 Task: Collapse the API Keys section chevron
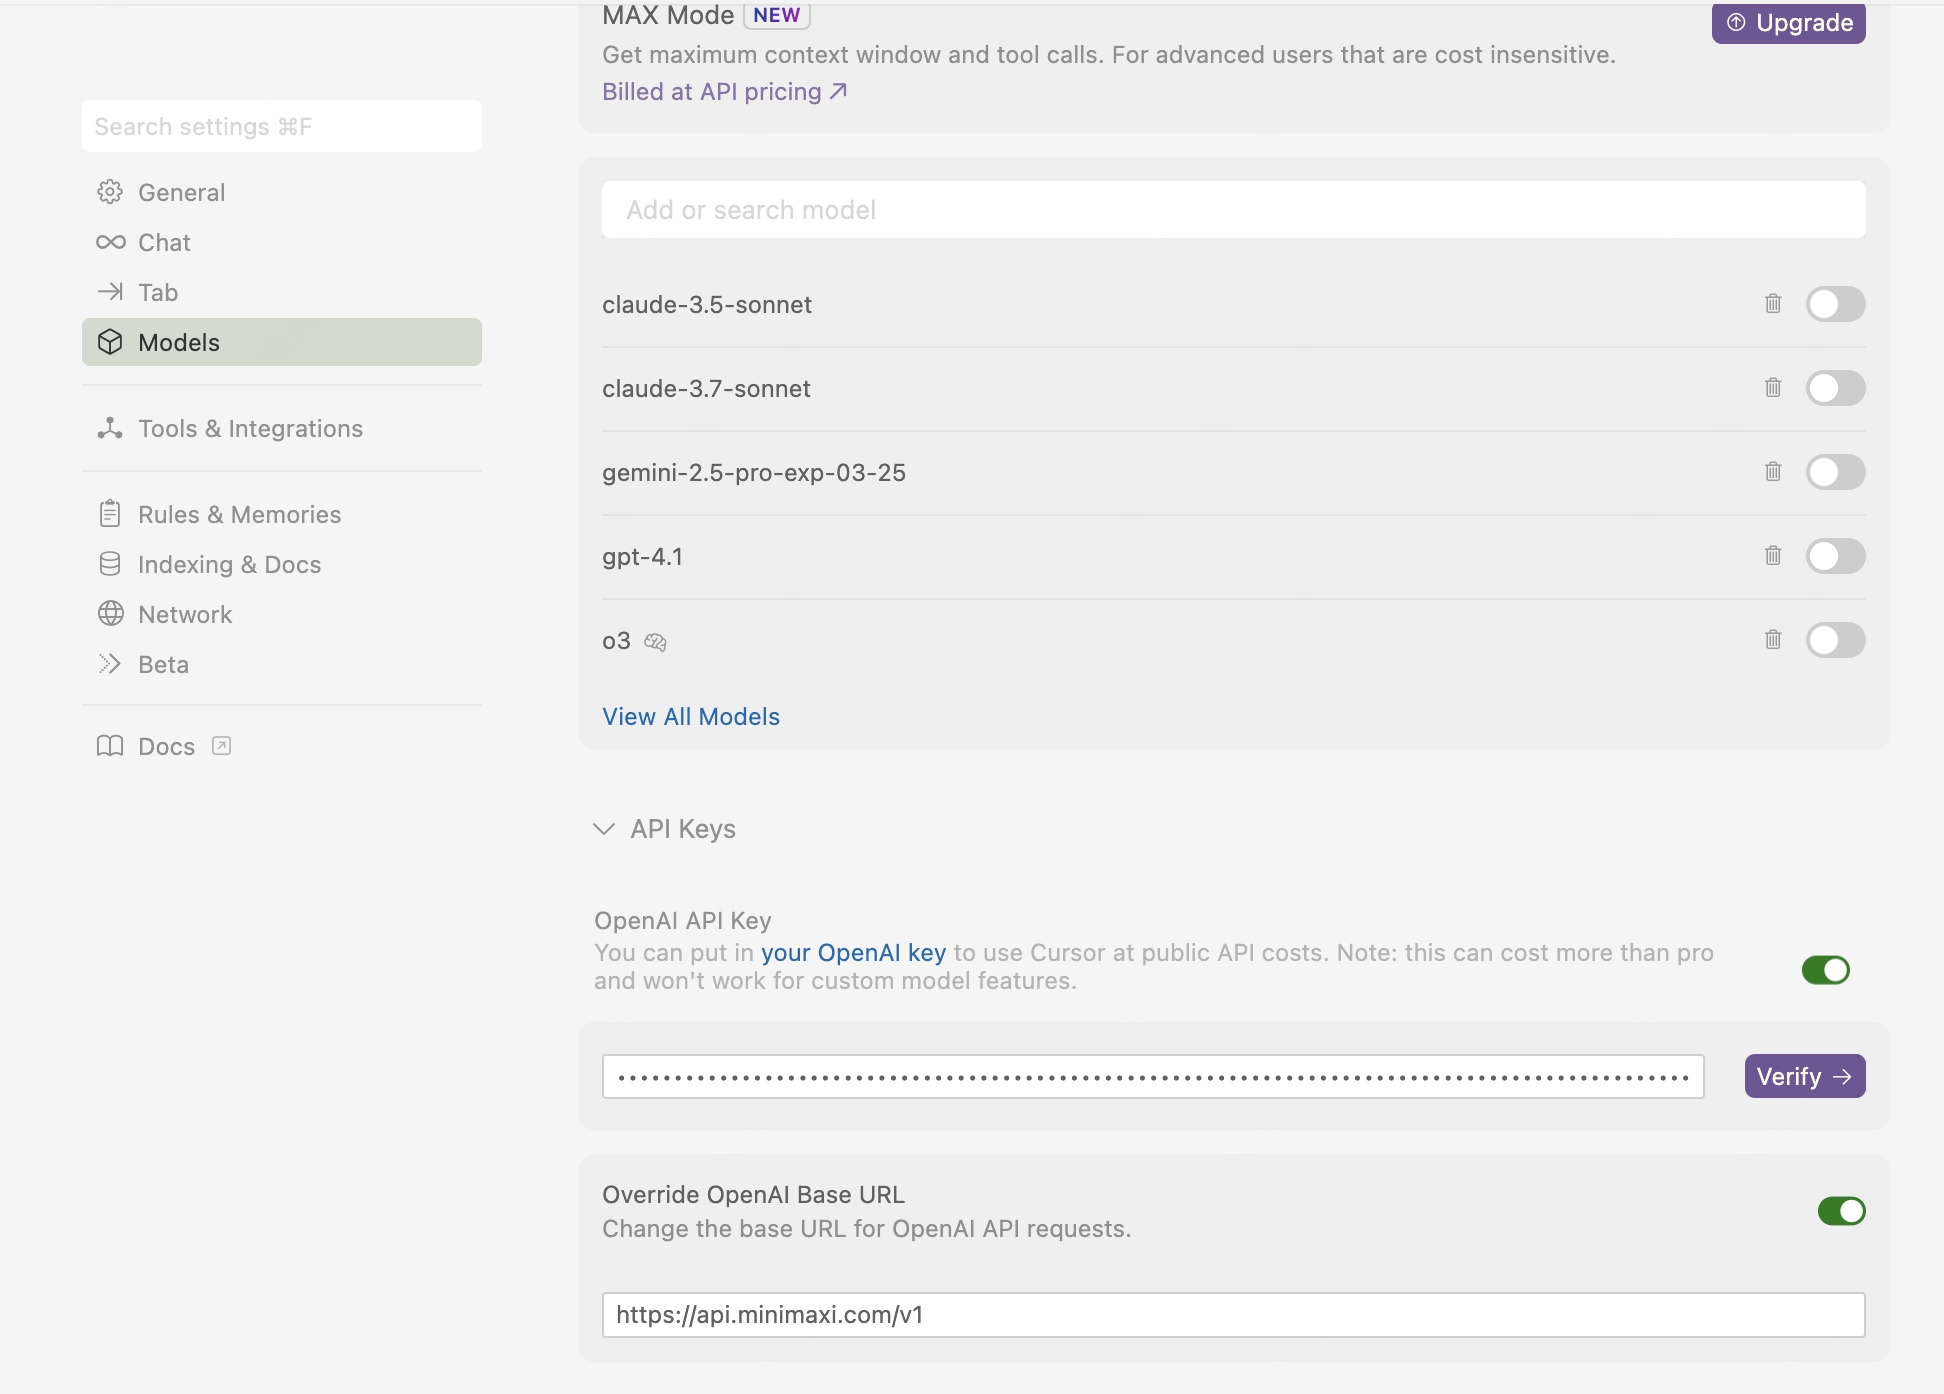[603, 829]
